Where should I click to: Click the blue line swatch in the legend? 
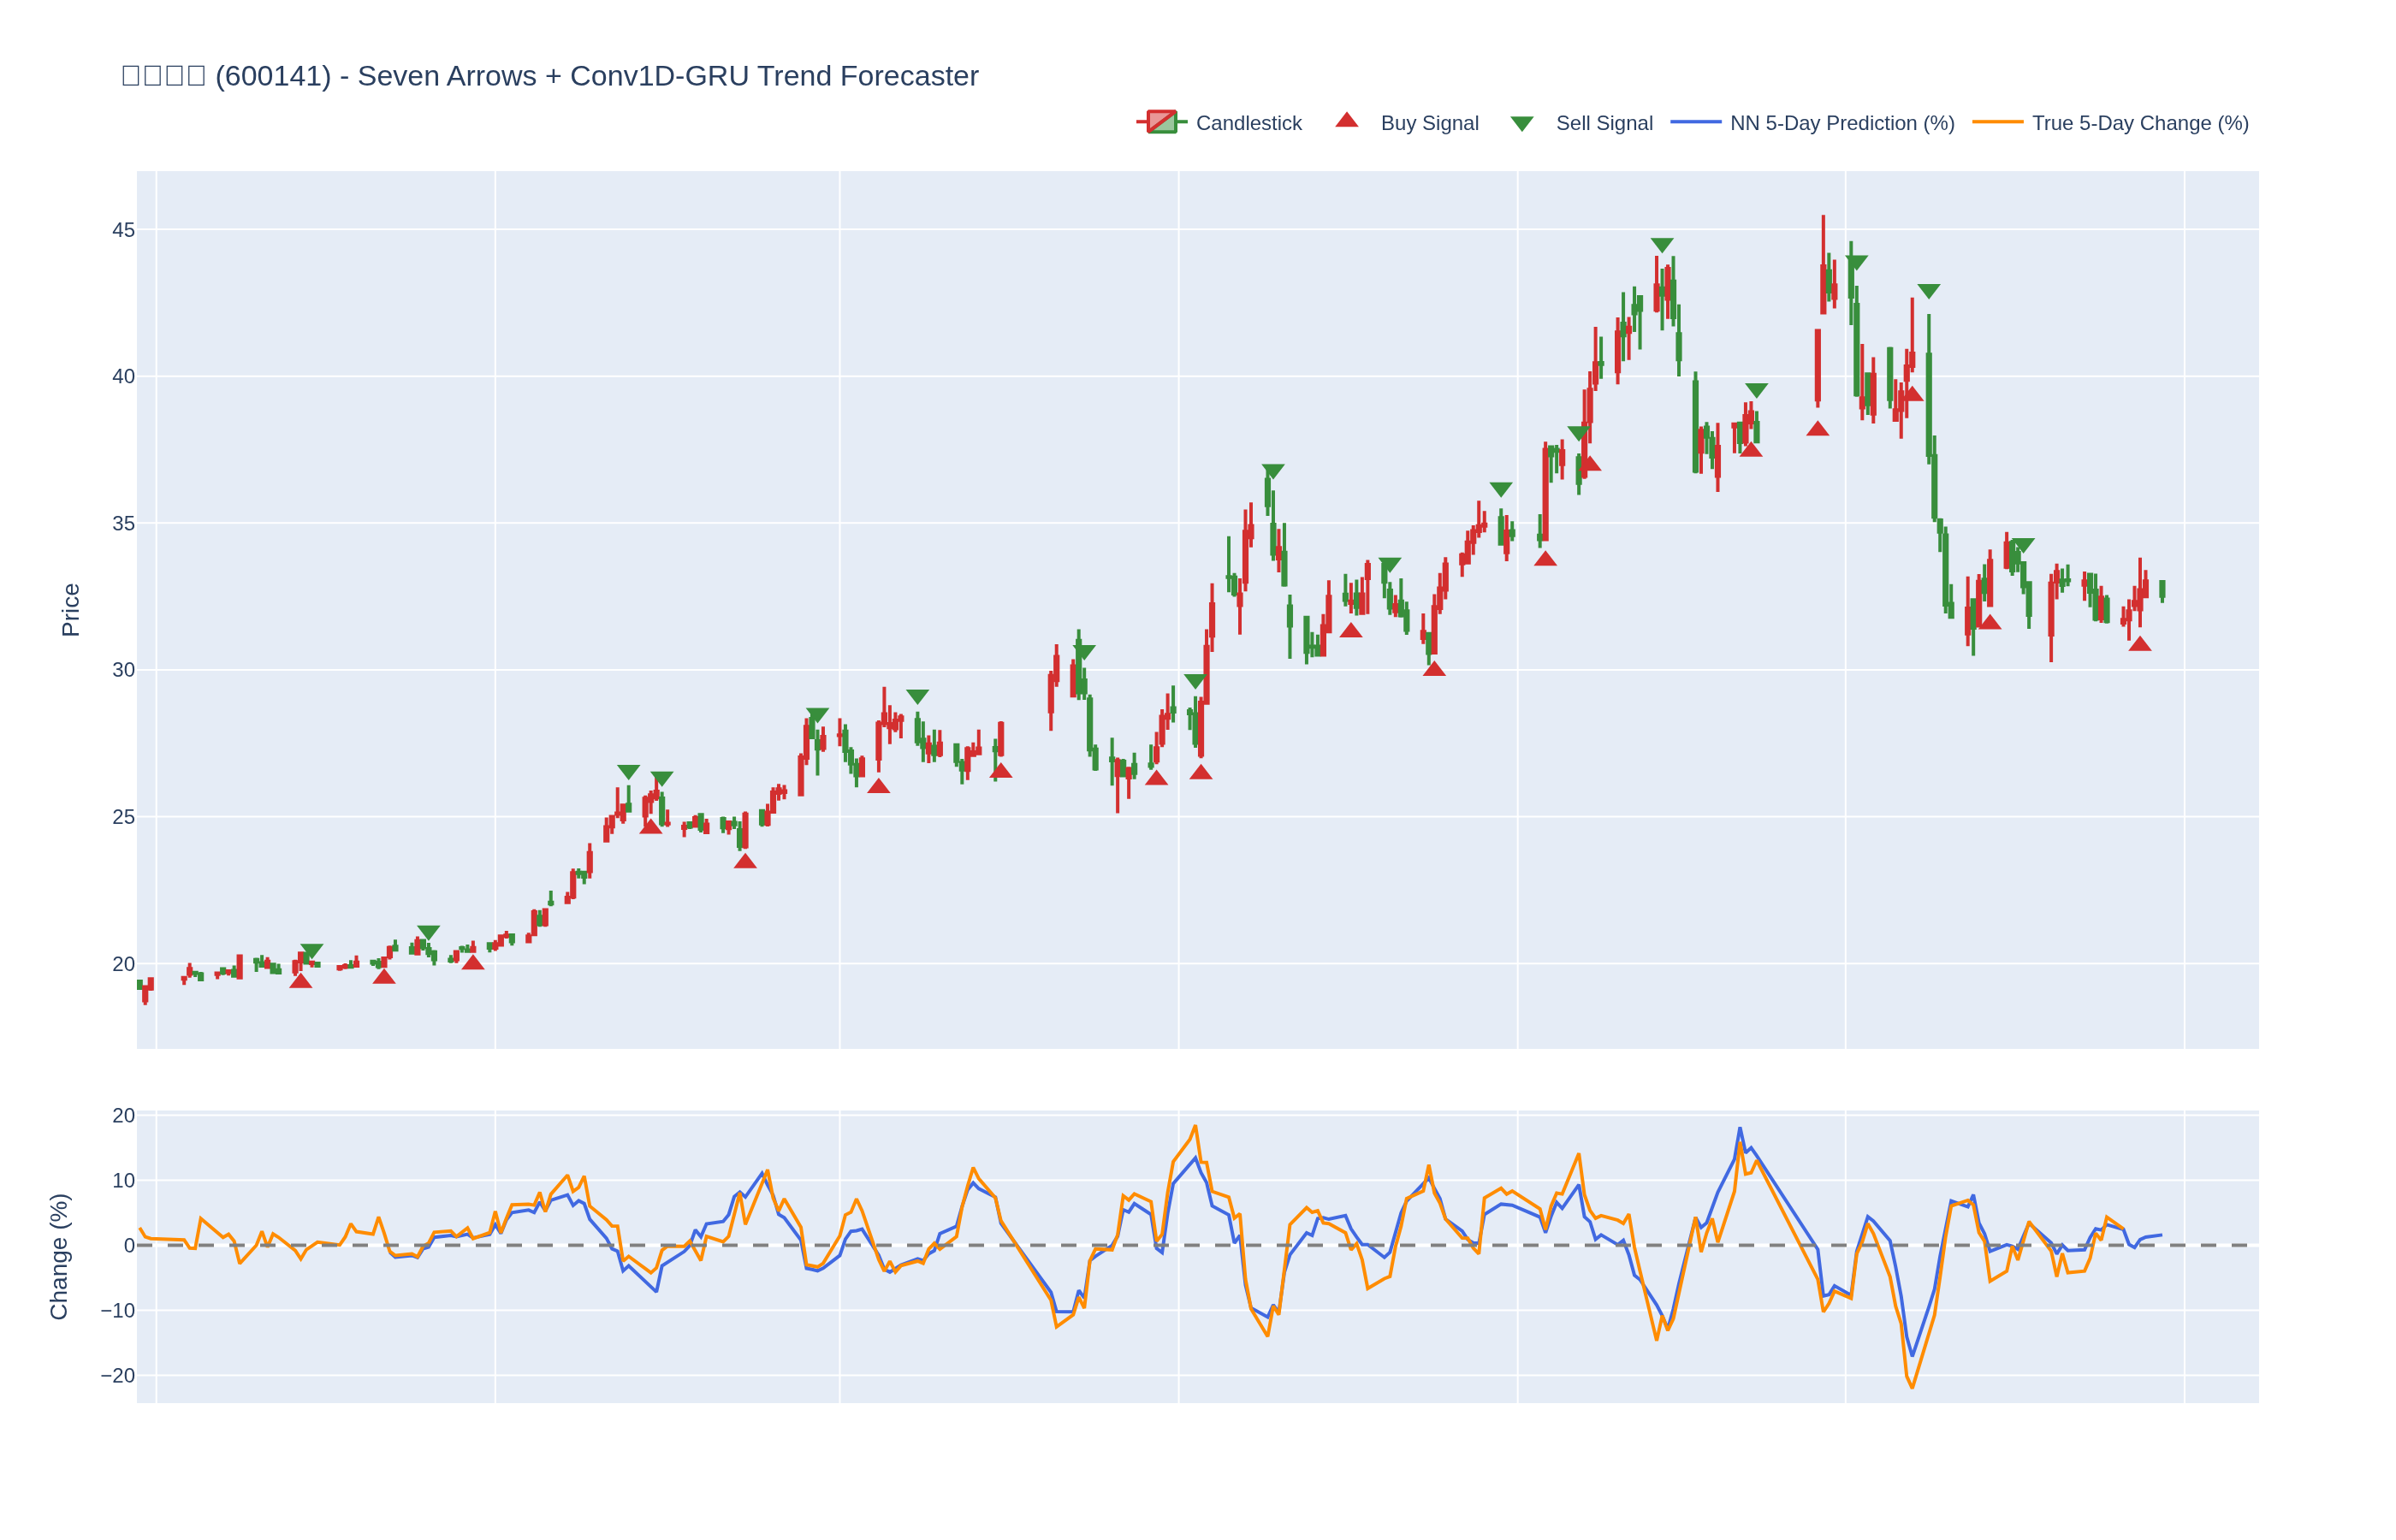click(x=1695, y=122)
